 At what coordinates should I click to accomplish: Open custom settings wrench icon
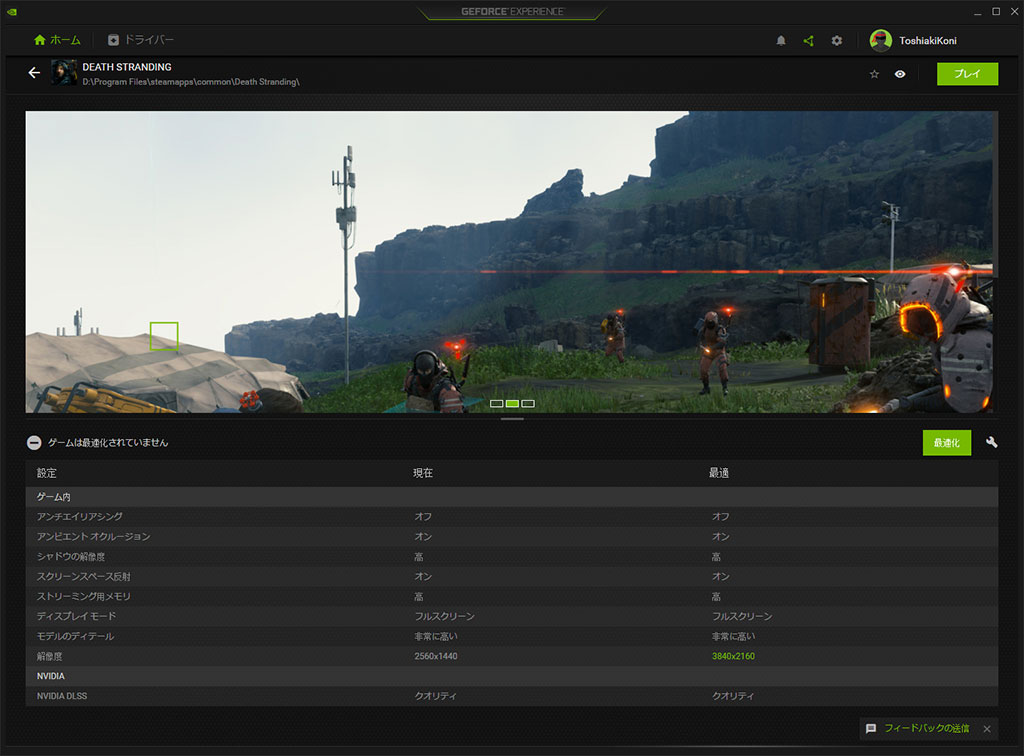(991, 442)
